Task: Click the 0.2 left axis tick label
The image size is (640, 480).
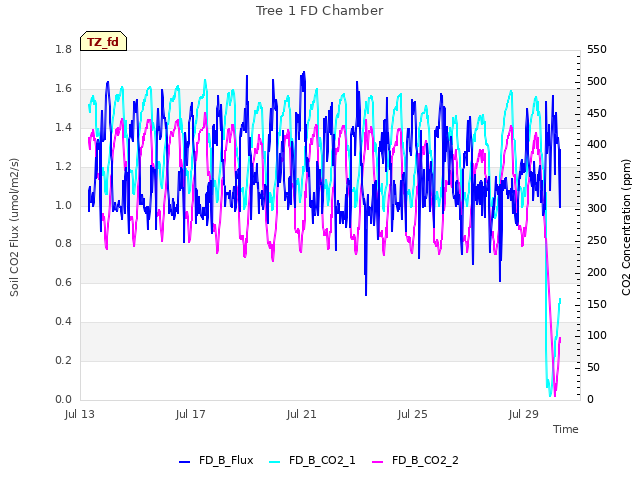Action: 64,360
